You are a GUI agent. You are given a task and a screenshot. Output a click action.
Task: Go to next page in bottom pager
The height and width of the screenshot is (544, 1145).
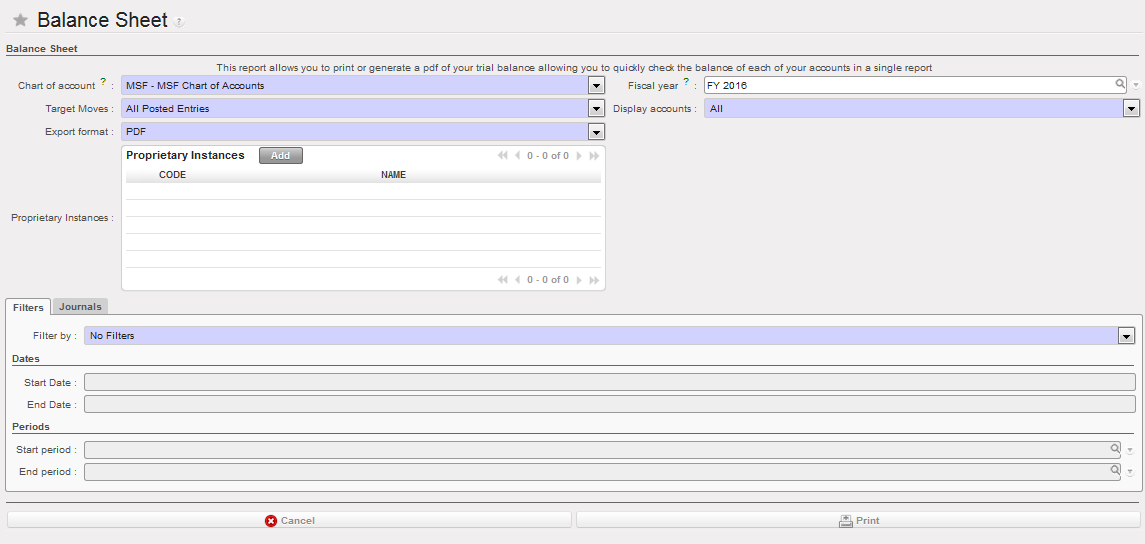[579, 280]
